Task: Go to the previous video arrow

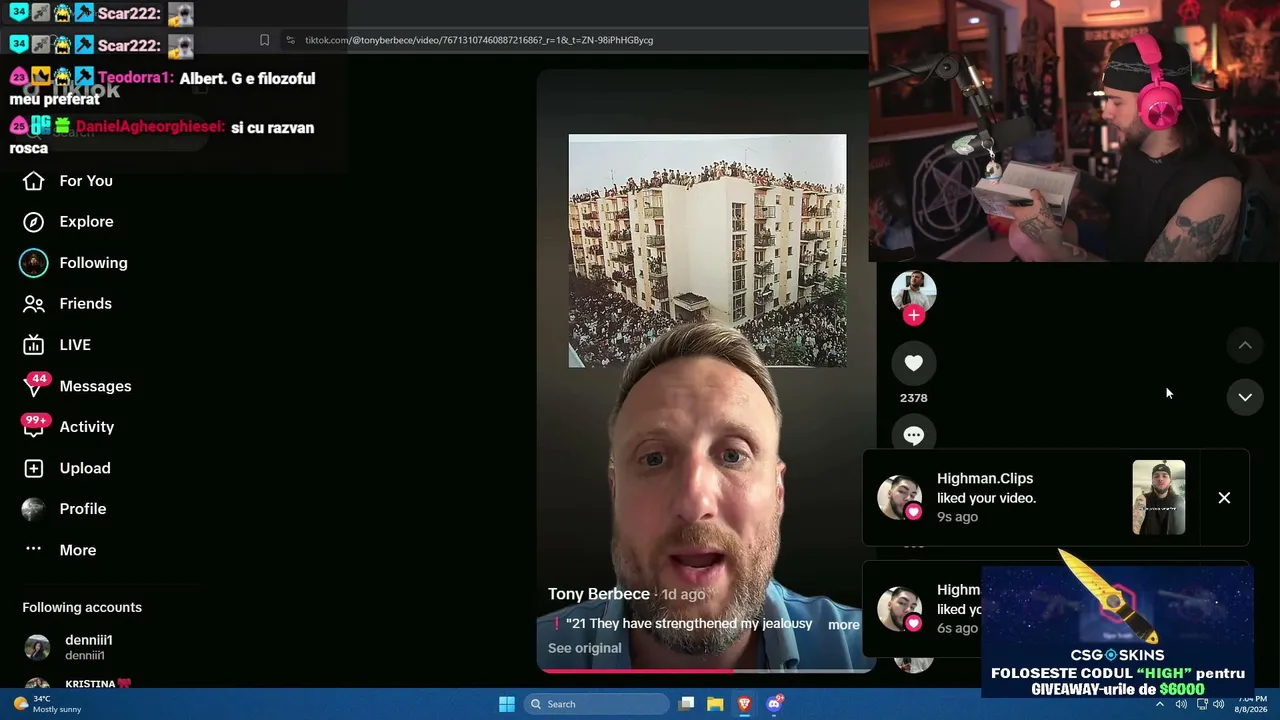Action: [x=1245, y=345]
